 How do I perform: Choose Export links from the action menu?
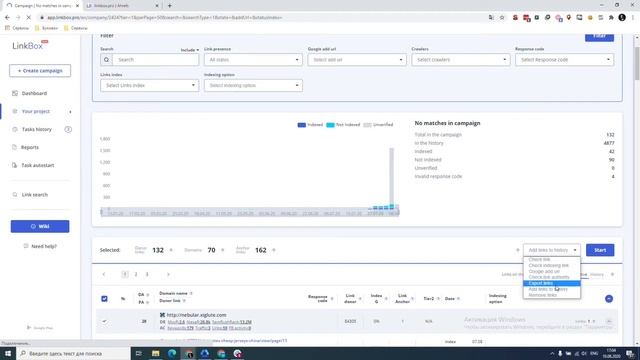click(x=551, y=283)
